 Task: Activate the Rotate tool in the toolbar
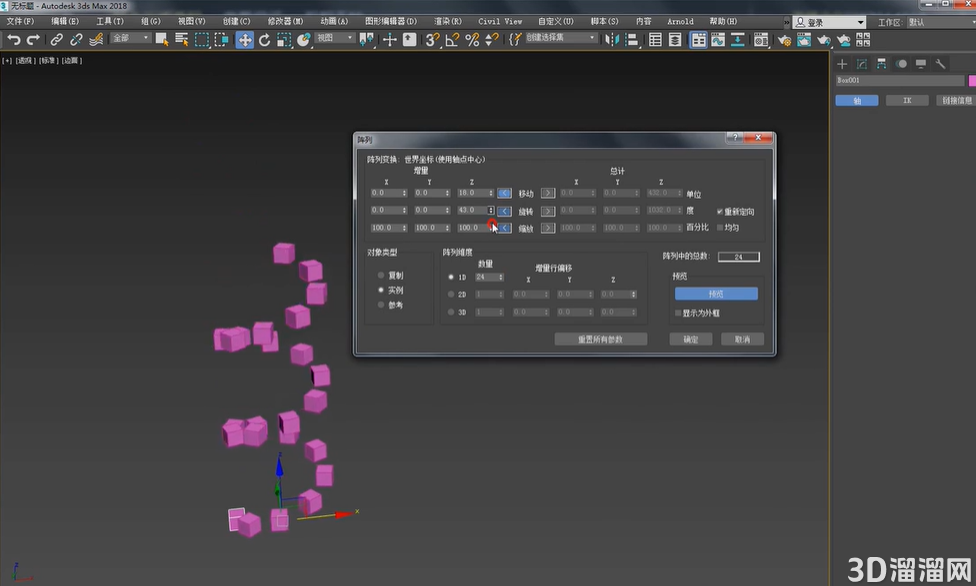coord(264,40)
